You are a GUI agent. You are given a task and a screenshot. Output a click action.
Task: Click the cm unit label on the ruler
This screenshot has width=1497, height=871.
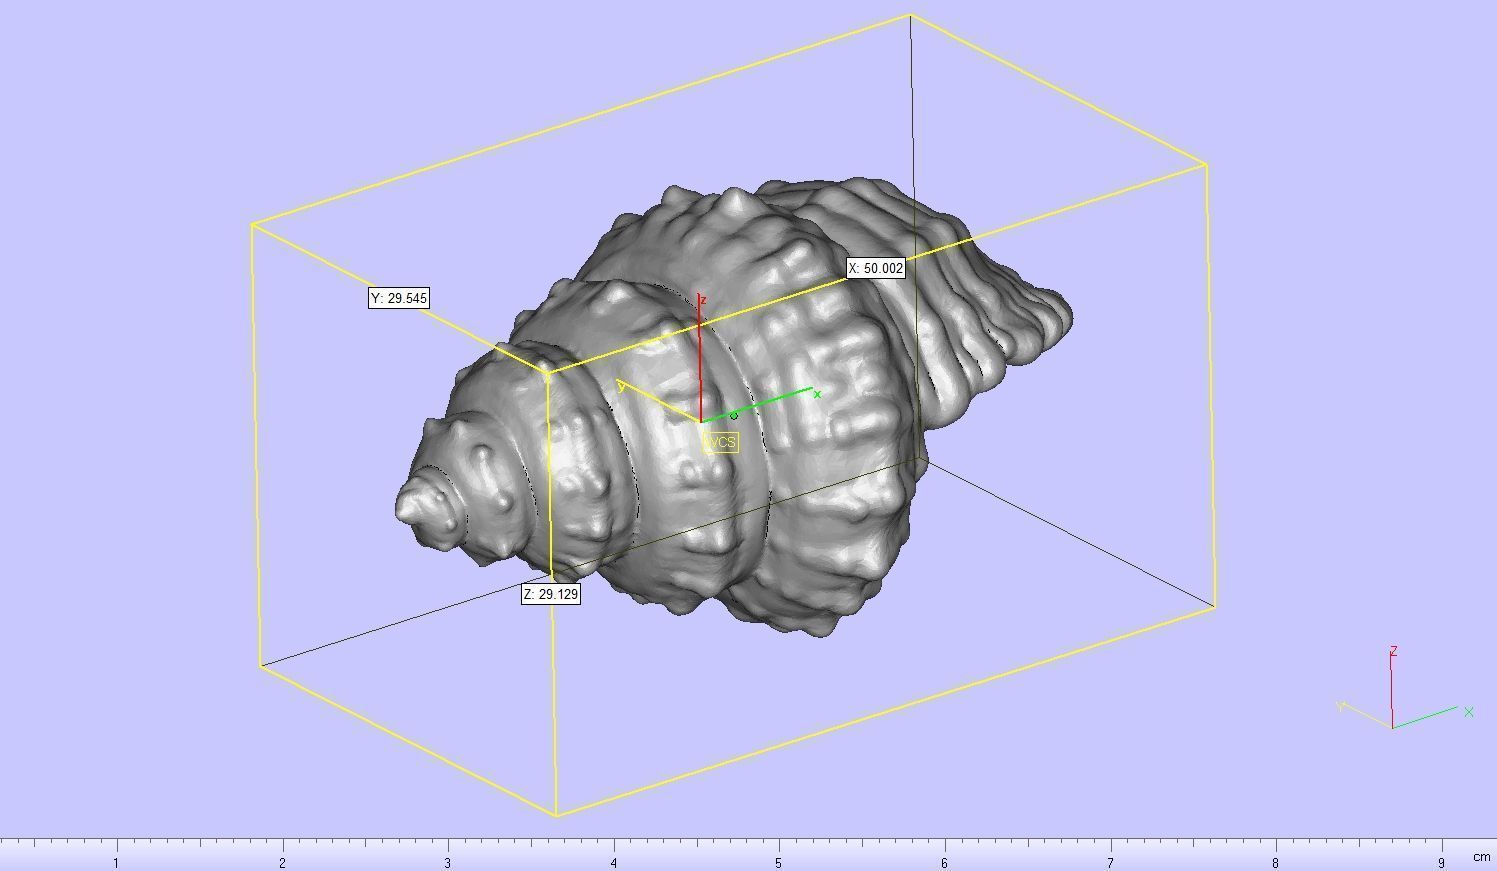point(1481,857)
